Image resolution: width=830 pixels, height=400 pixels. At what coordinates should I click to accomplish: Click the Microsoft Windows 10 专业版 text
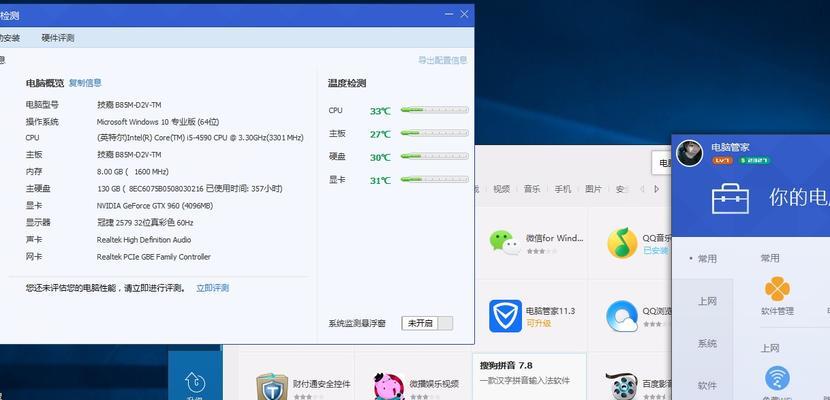point(158,122)
